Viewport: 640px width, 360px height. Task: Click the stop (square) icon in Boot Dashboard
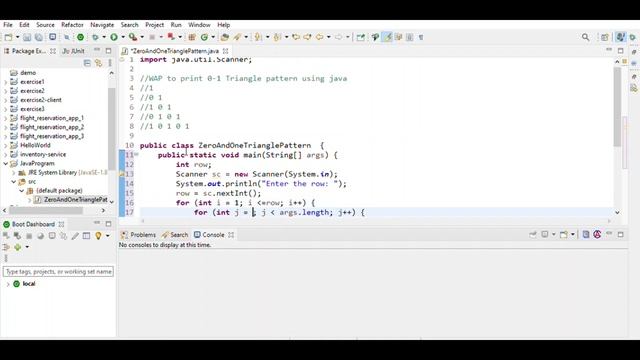coord(29,236)
